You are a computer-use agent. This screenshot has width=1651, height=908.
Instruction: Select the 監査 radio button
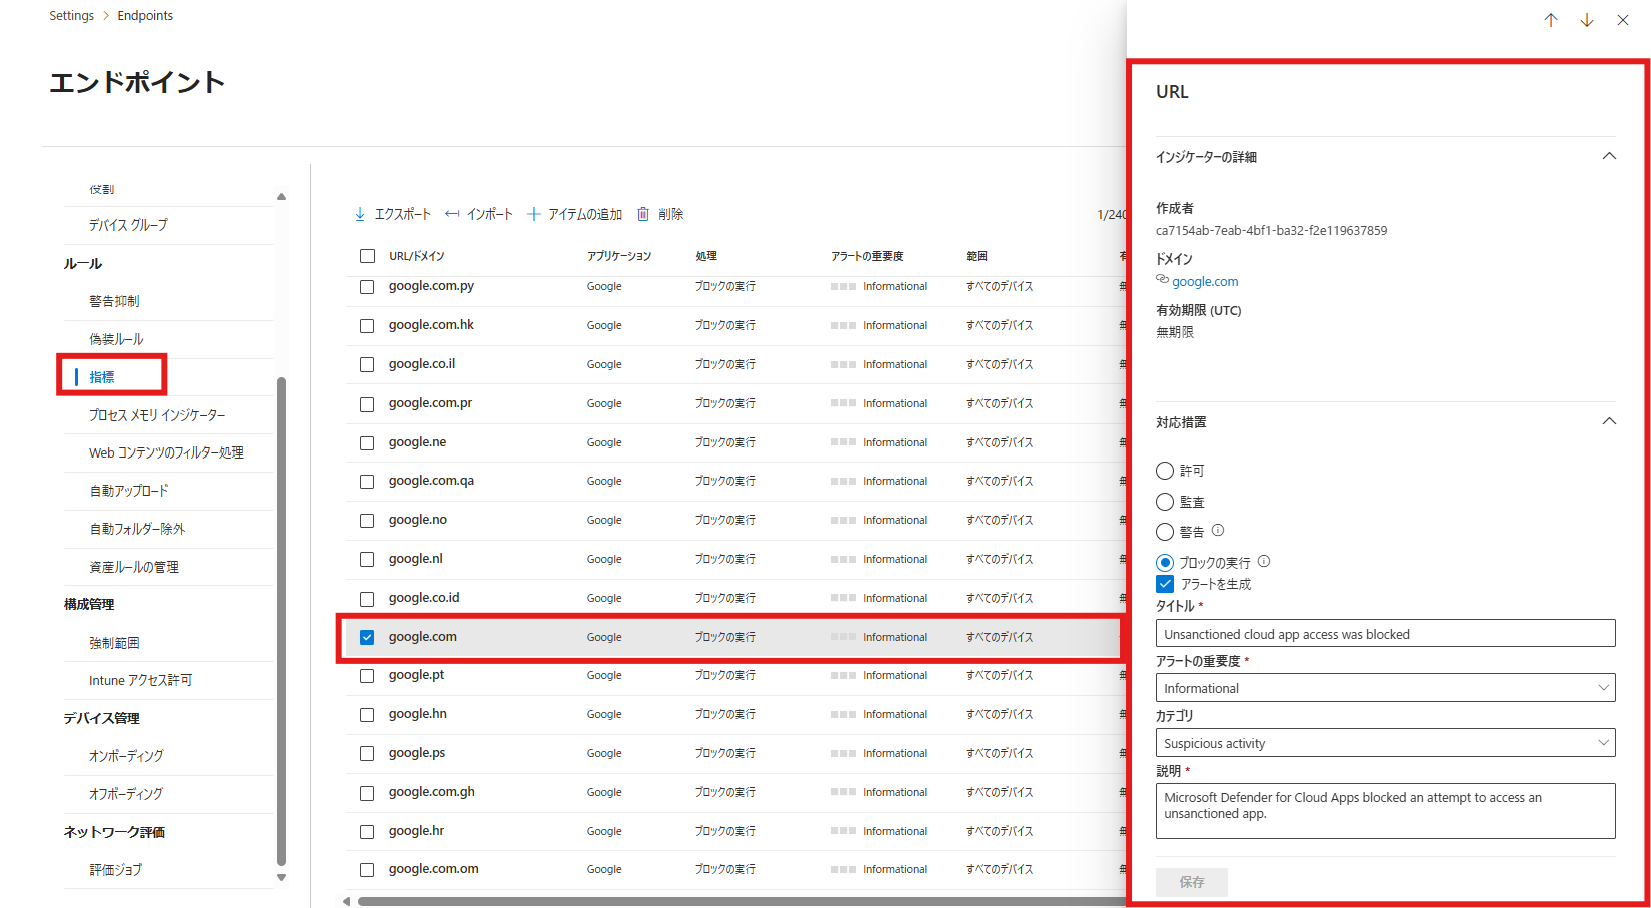click(1165, 502)
